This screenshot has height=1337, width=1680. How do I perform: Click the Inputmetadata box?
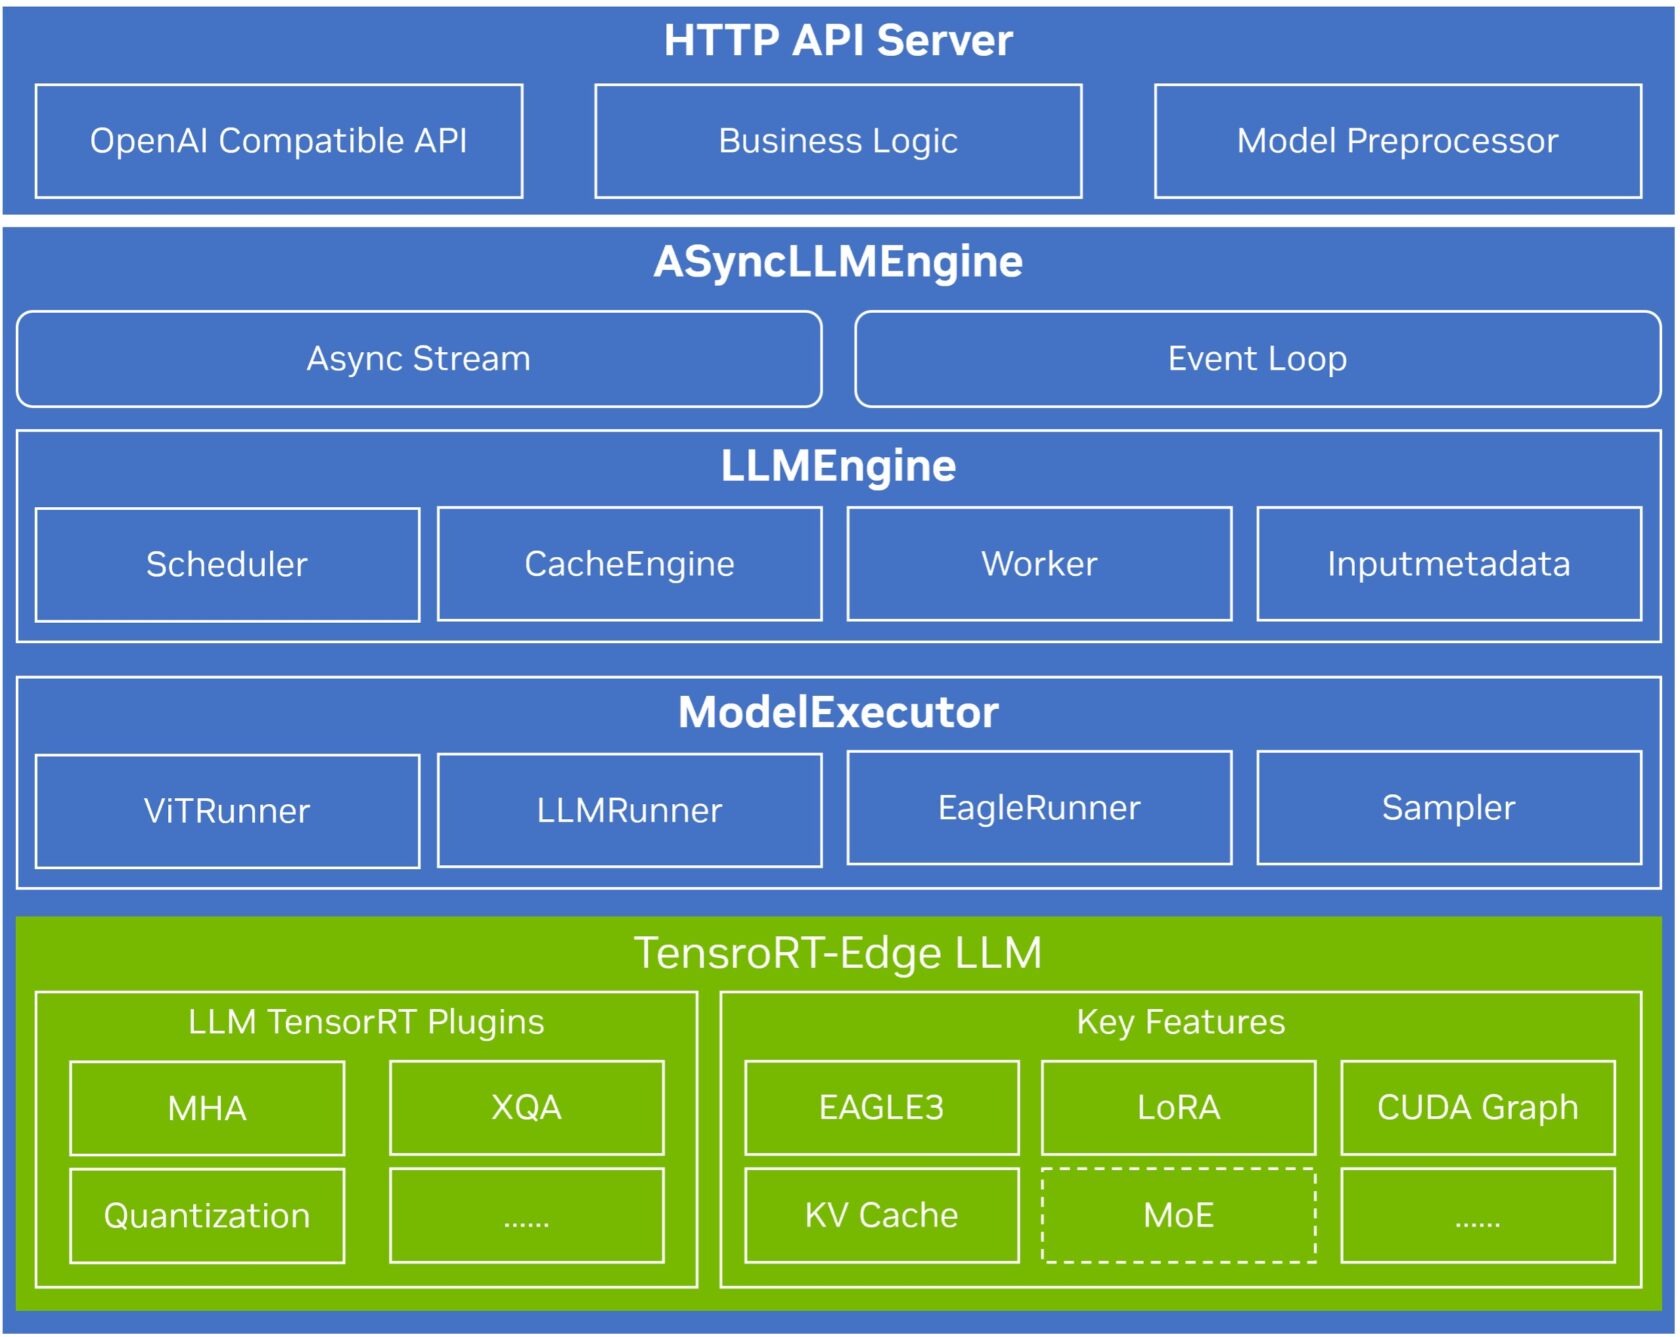[1448, 564]
